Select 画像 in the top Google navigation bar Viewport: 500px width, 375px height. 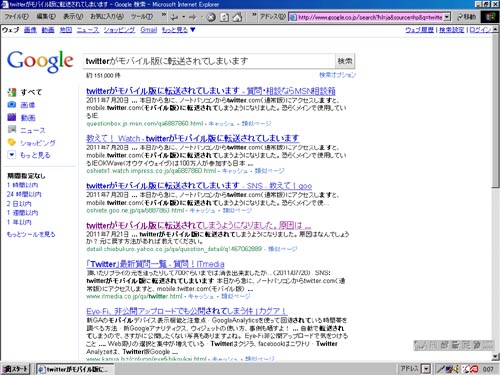click(x=30, y=30)
